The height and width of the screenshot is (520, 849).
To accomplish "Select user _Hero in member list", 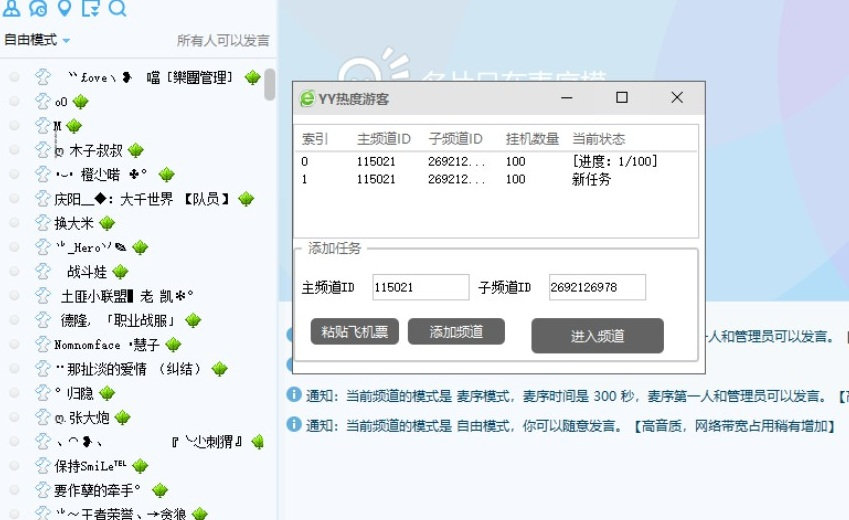I will 90,248.
